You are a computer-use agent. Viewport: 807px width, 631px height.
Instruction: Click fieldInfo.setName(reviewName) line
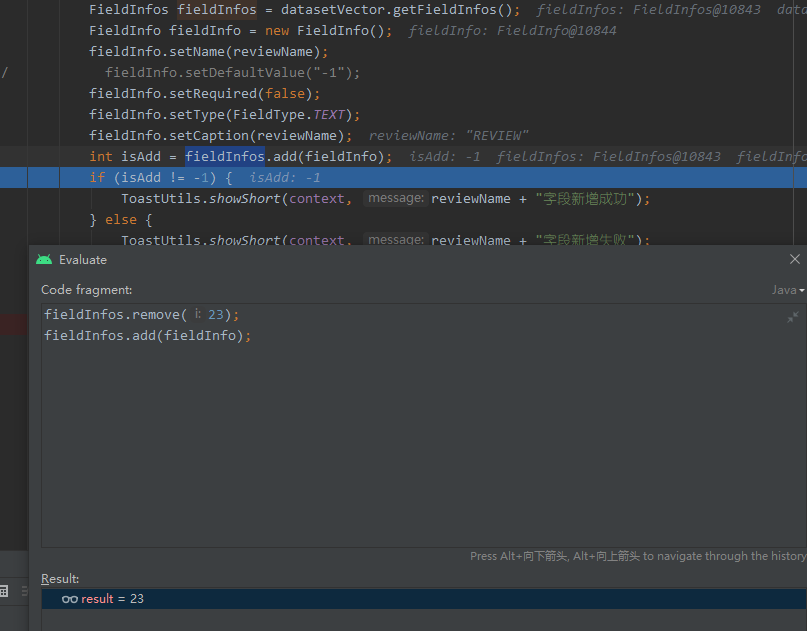(x=208, y=51)
